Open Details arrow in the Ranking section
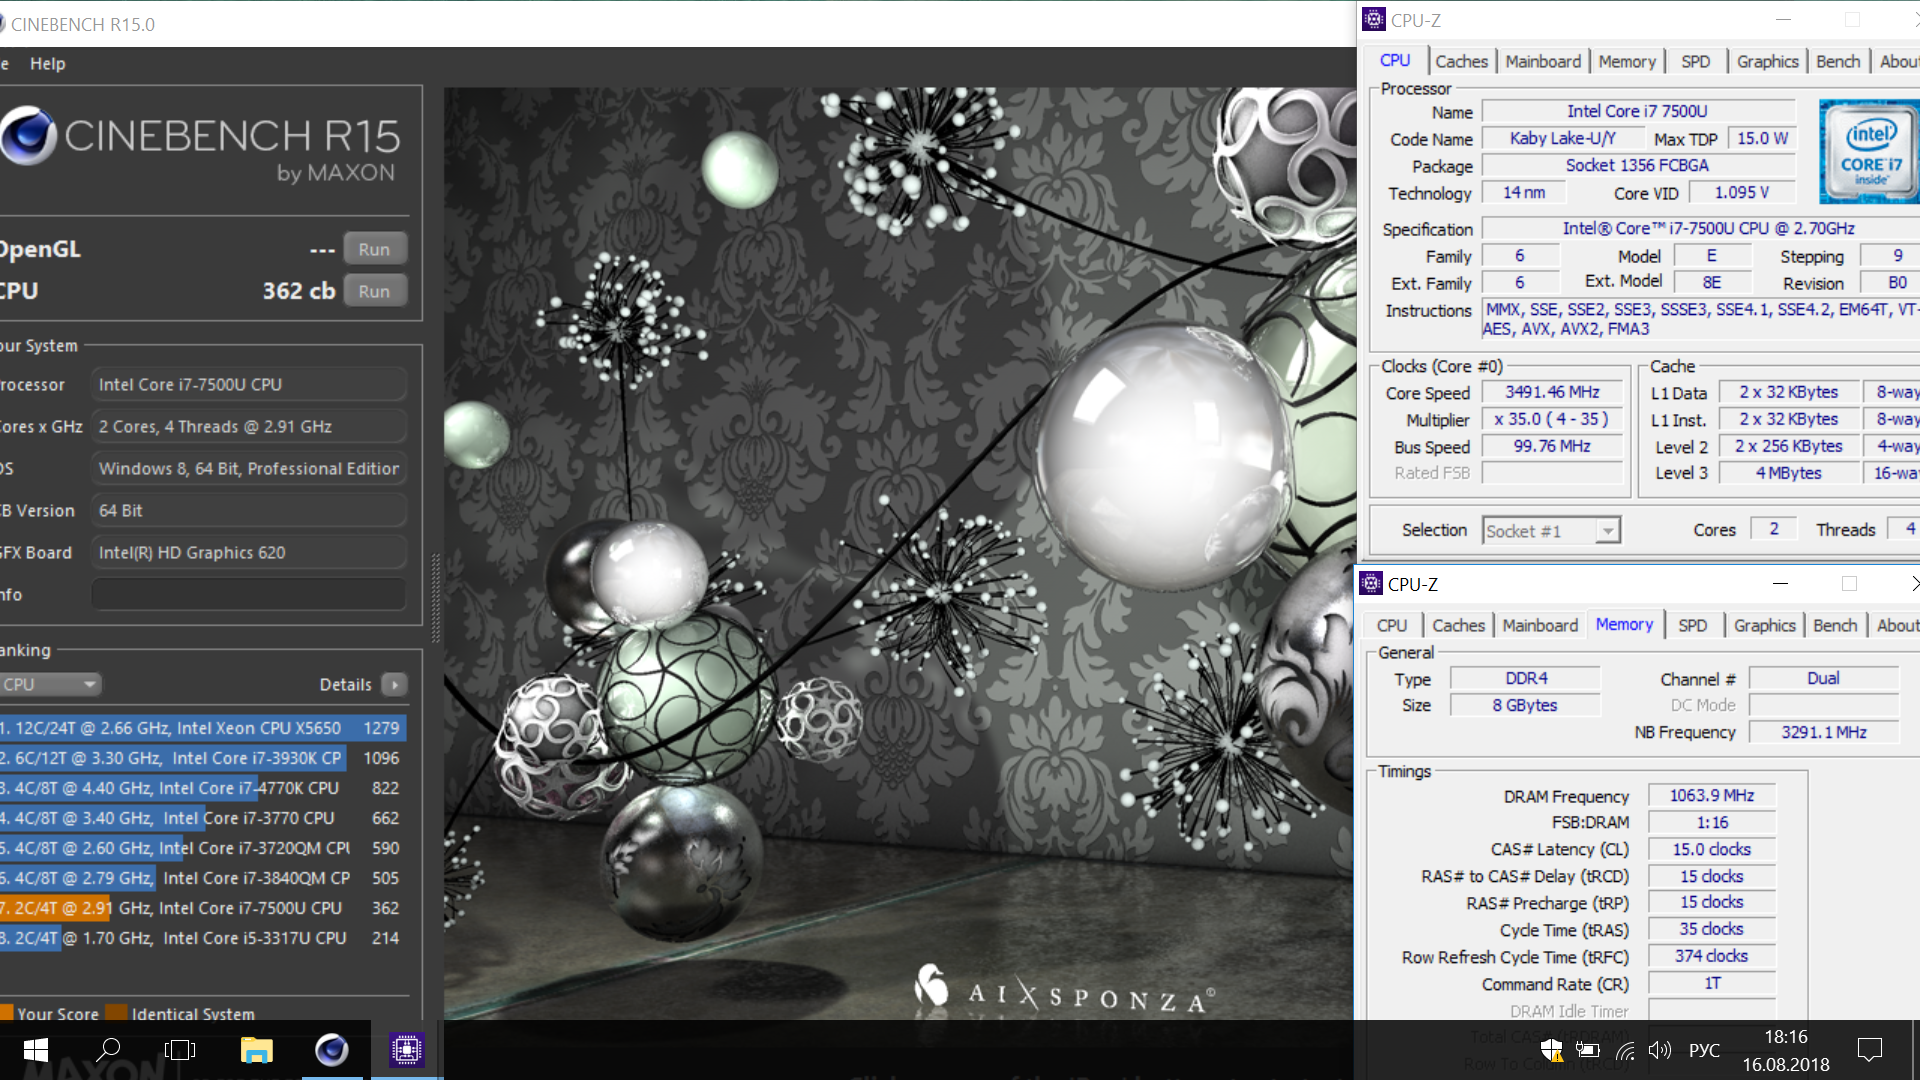Viewport: 1920px width, 1080px height. click(395, 684)
